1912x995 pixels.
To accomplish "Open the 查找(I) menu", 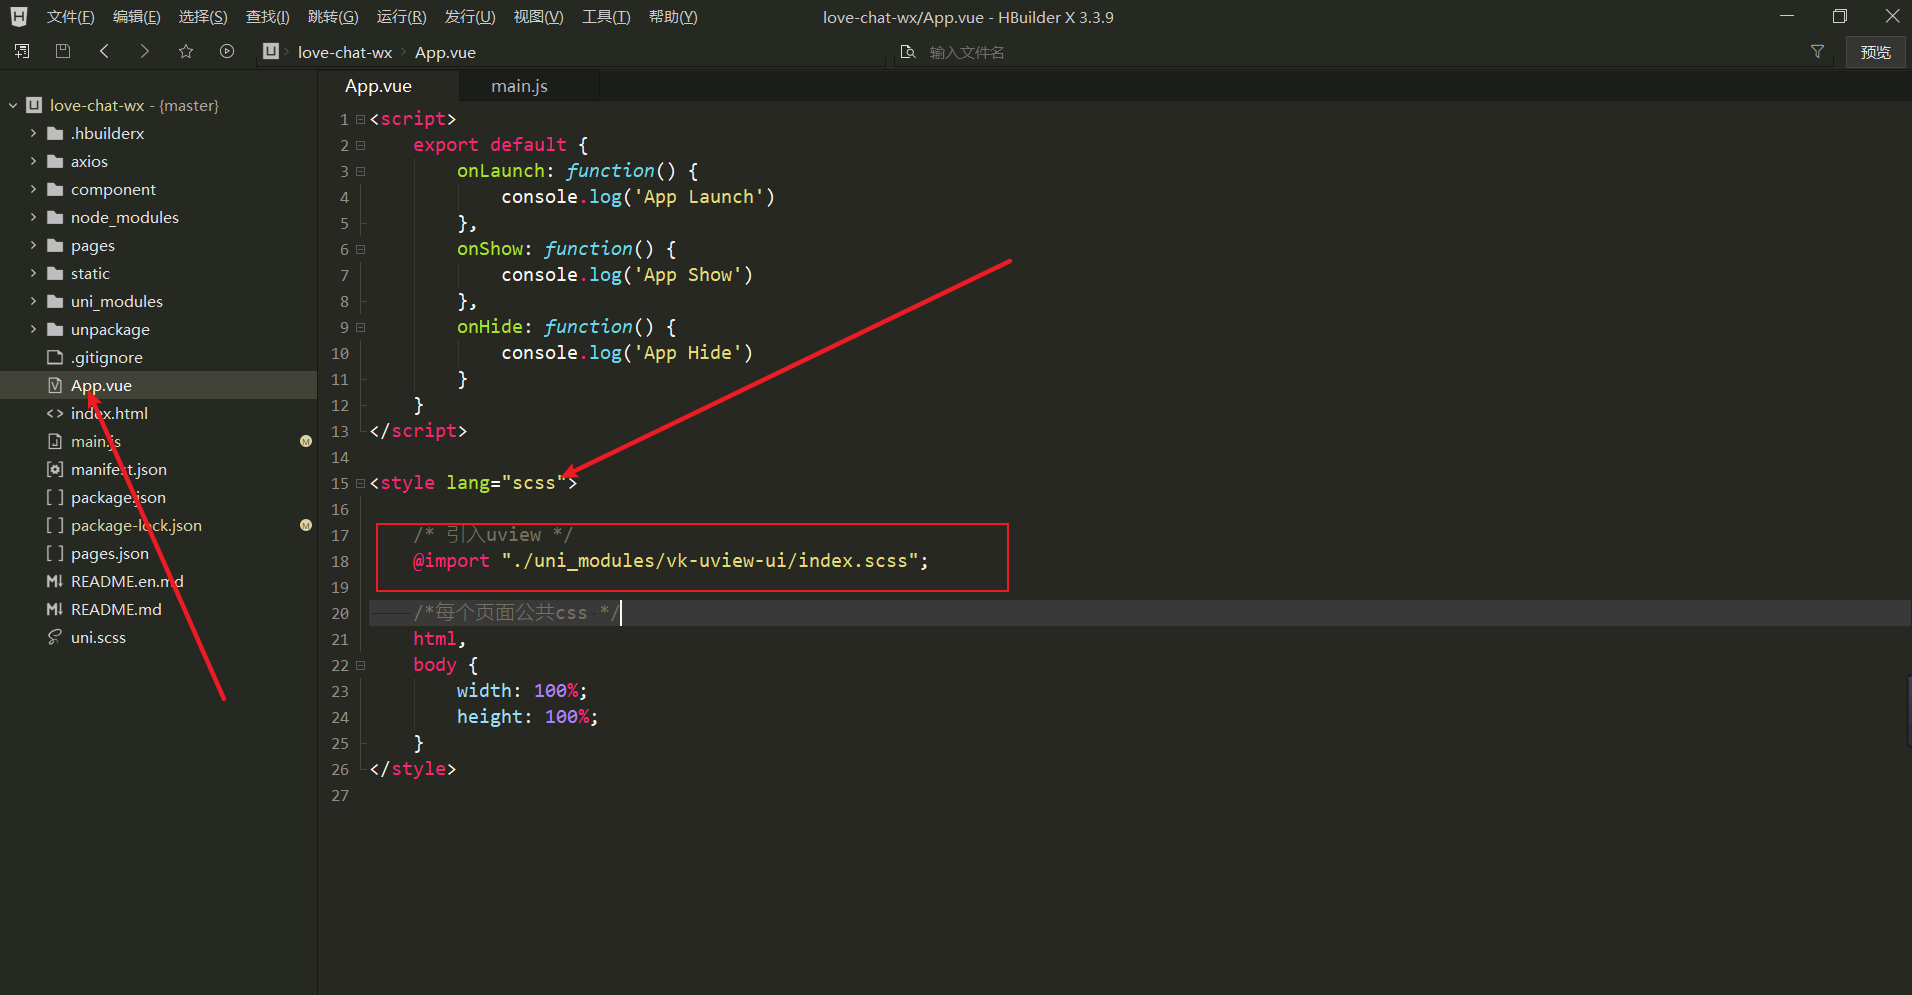I will pos(268,17).
